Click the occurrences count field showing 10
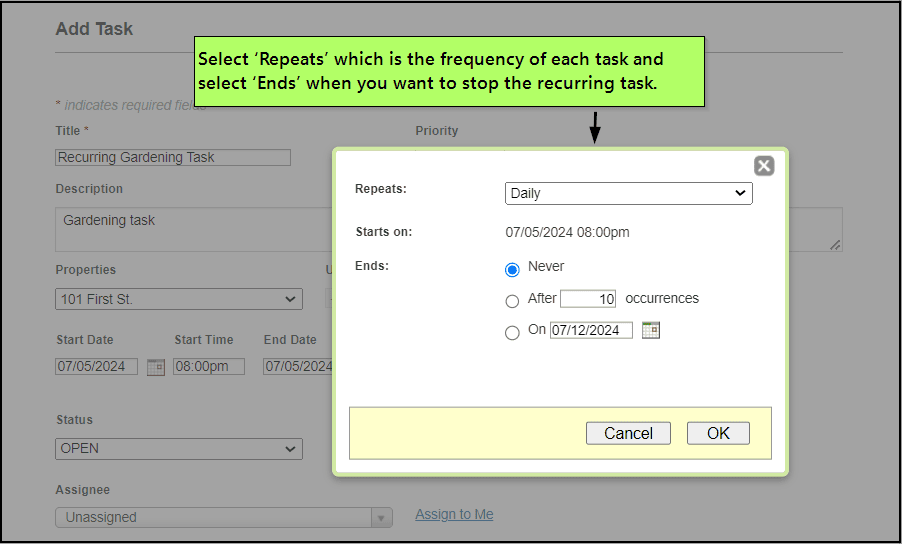This screenshot has width=902, height=544. [x=588, y=299]
